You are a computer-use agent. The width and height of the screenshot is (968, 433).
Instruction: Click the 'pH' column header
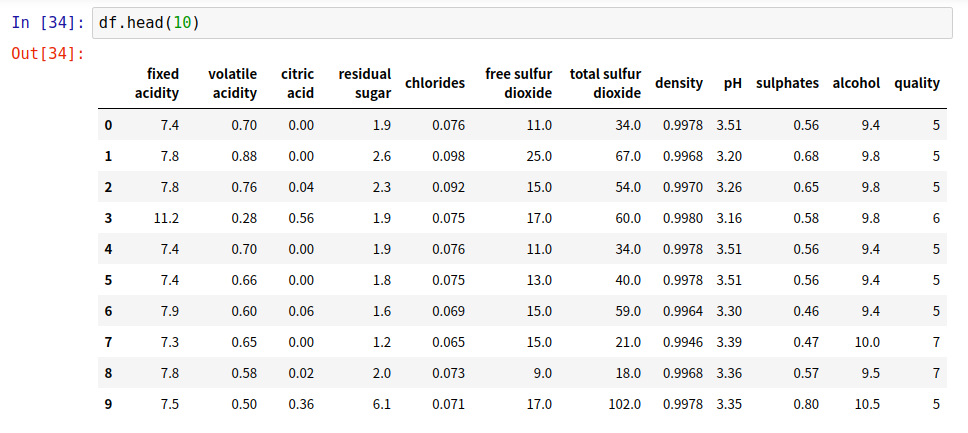point(732,83)
